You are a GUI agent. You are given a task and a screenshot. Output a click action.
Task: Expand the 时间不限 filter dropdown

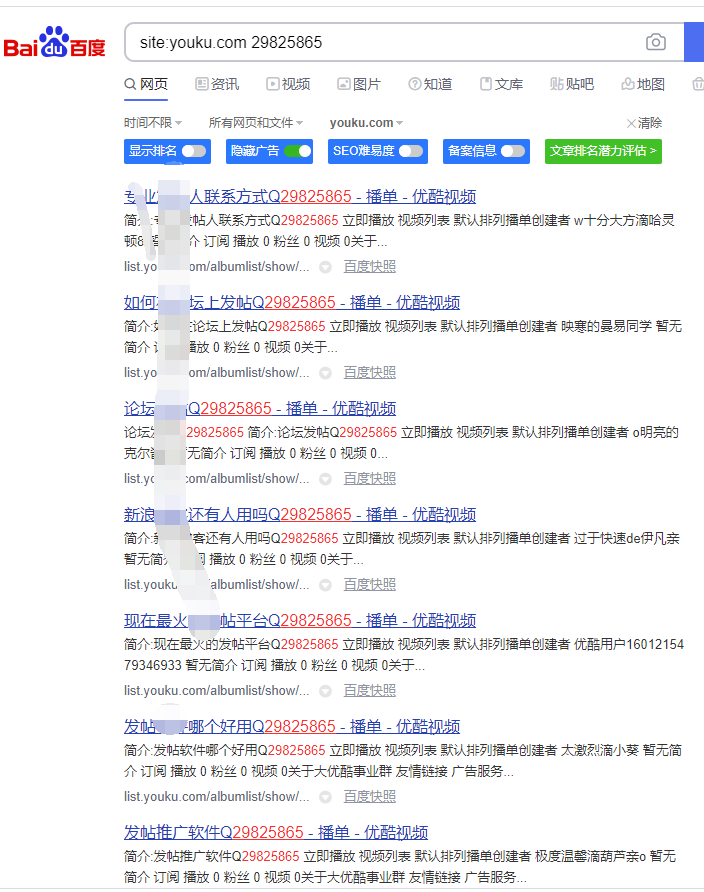click(153, 123)
